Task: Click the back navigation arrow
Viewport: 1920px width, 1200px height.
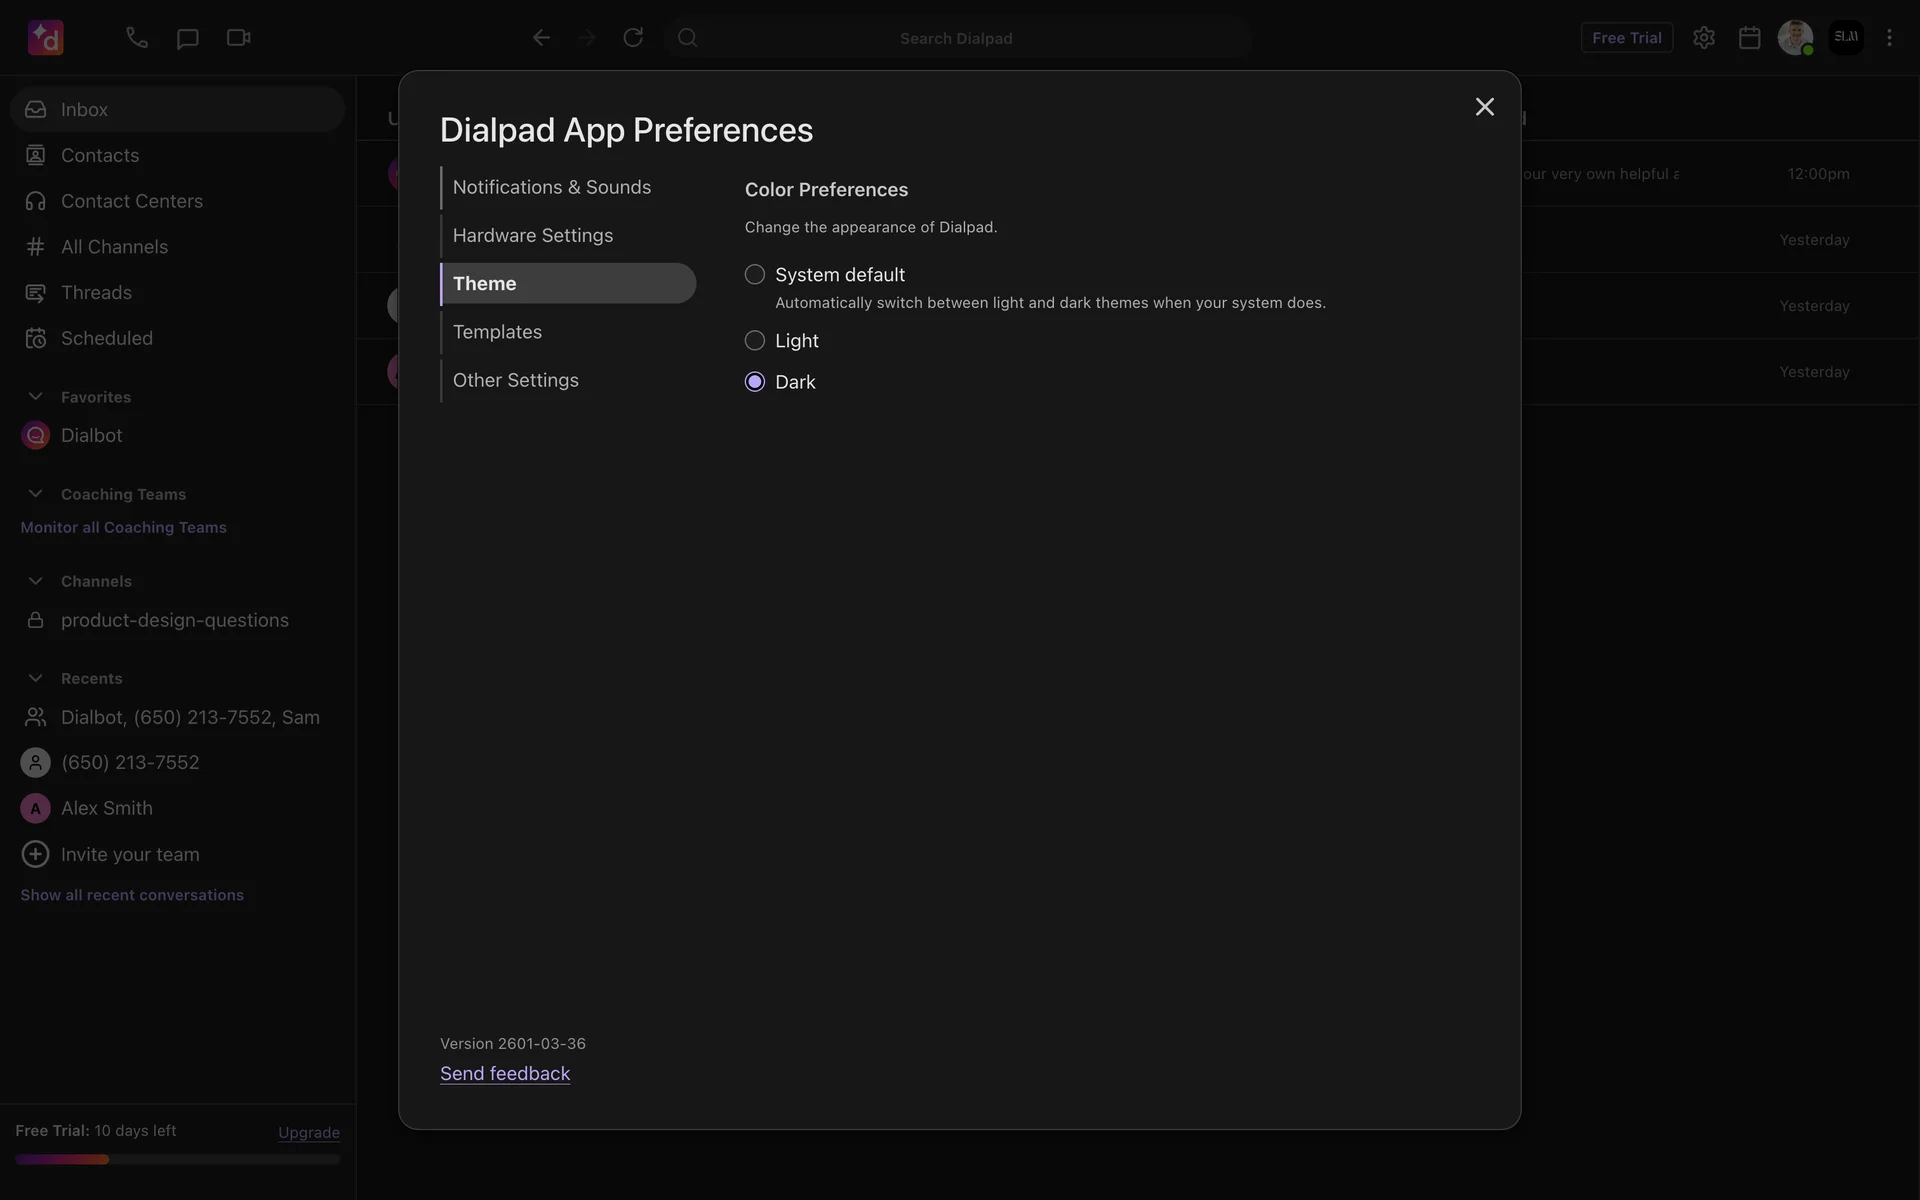Action: pos(541,38)
